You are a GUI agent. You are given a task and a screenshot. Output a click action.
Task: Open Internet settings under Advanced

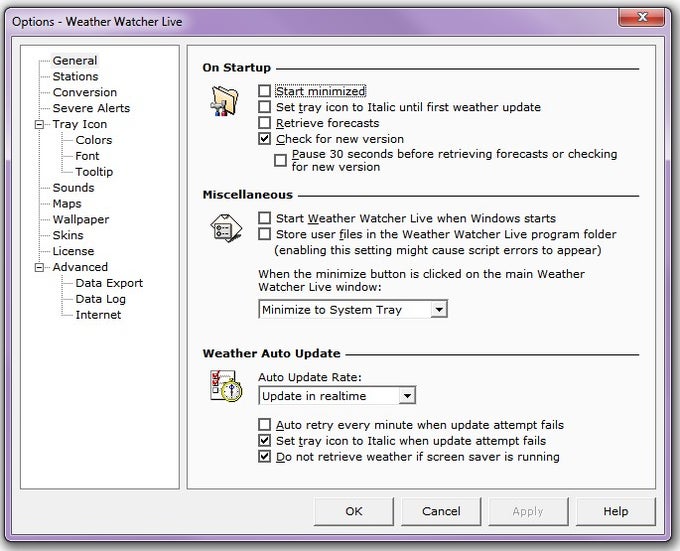[98, 315]
